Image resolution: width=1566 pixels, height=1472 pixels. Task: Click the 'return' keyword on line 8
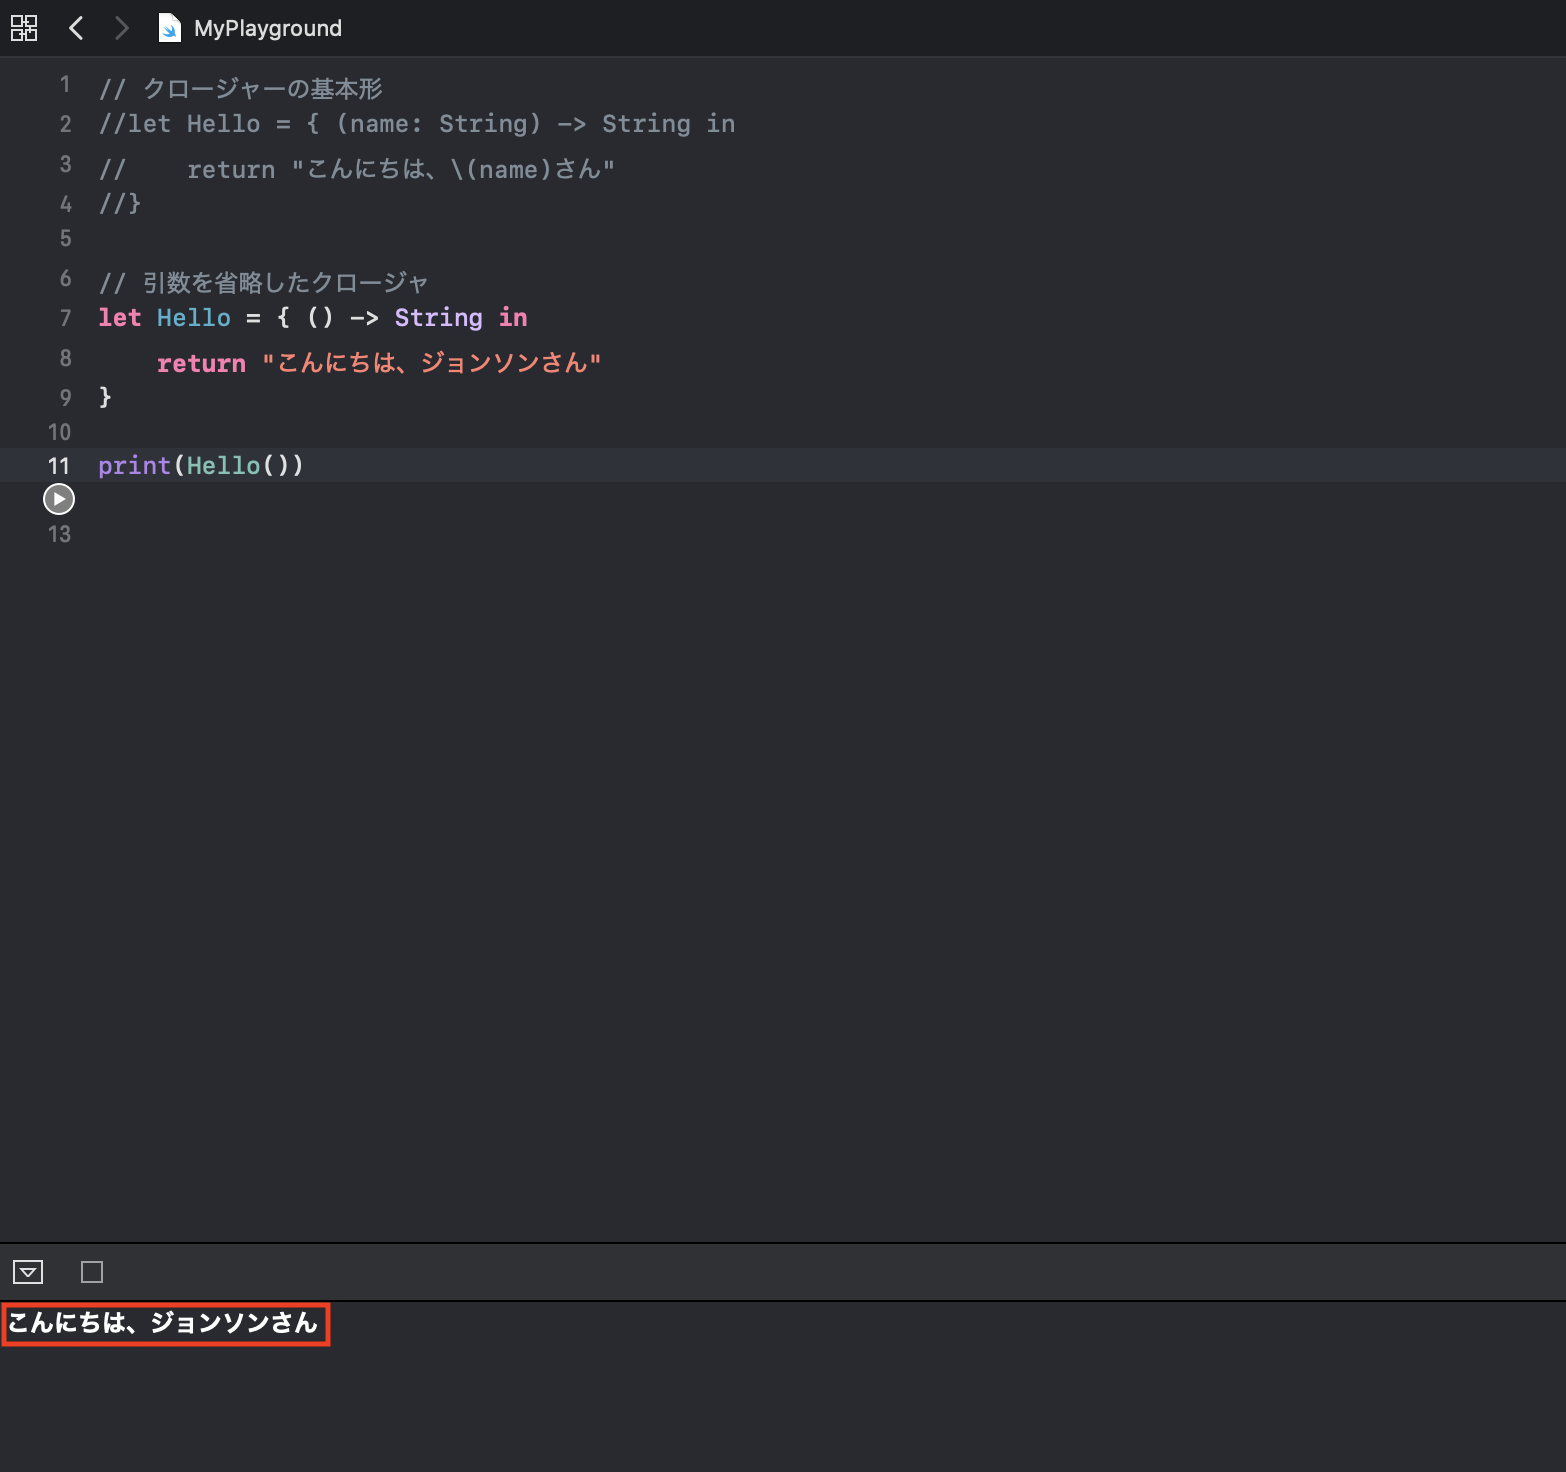pos(201,363)
